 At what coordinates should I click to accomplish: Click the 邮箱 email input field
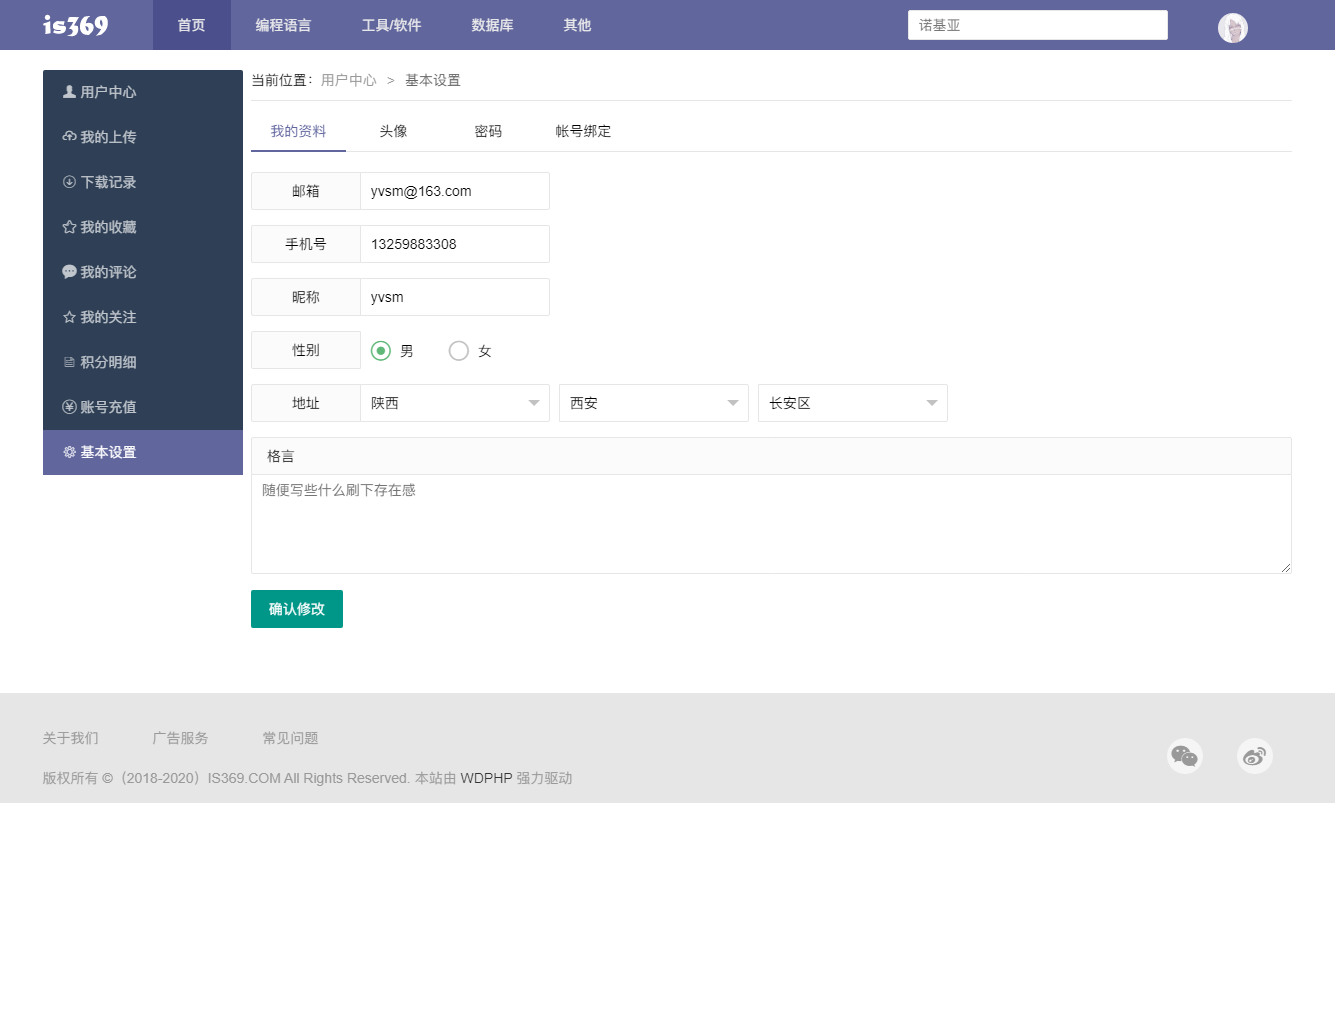click(x=455, y=191)
